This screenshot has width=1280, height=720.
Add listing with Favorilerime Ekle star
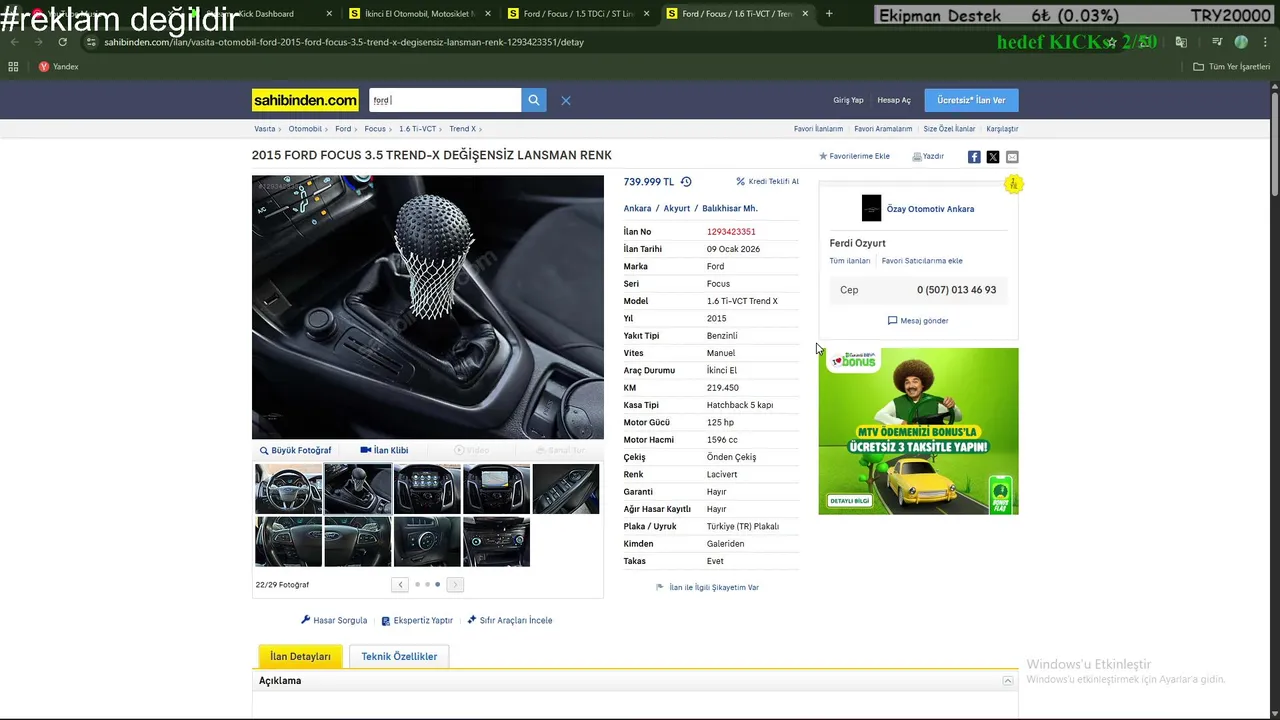pyautogui.click(x=854, y=156)
